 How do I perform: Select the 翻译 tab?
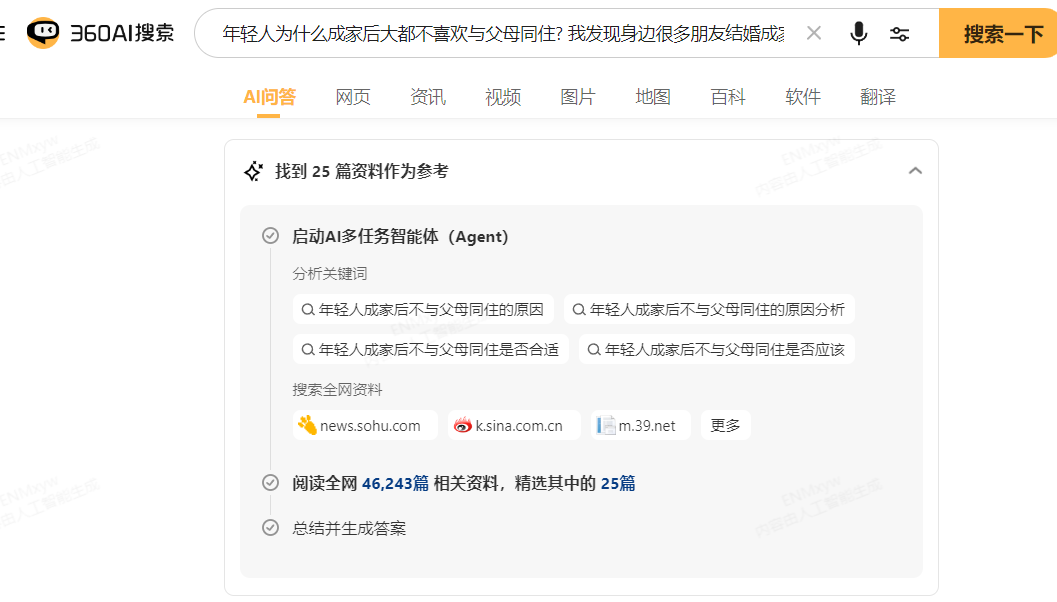pyautogui.click(x=877, y=97)
